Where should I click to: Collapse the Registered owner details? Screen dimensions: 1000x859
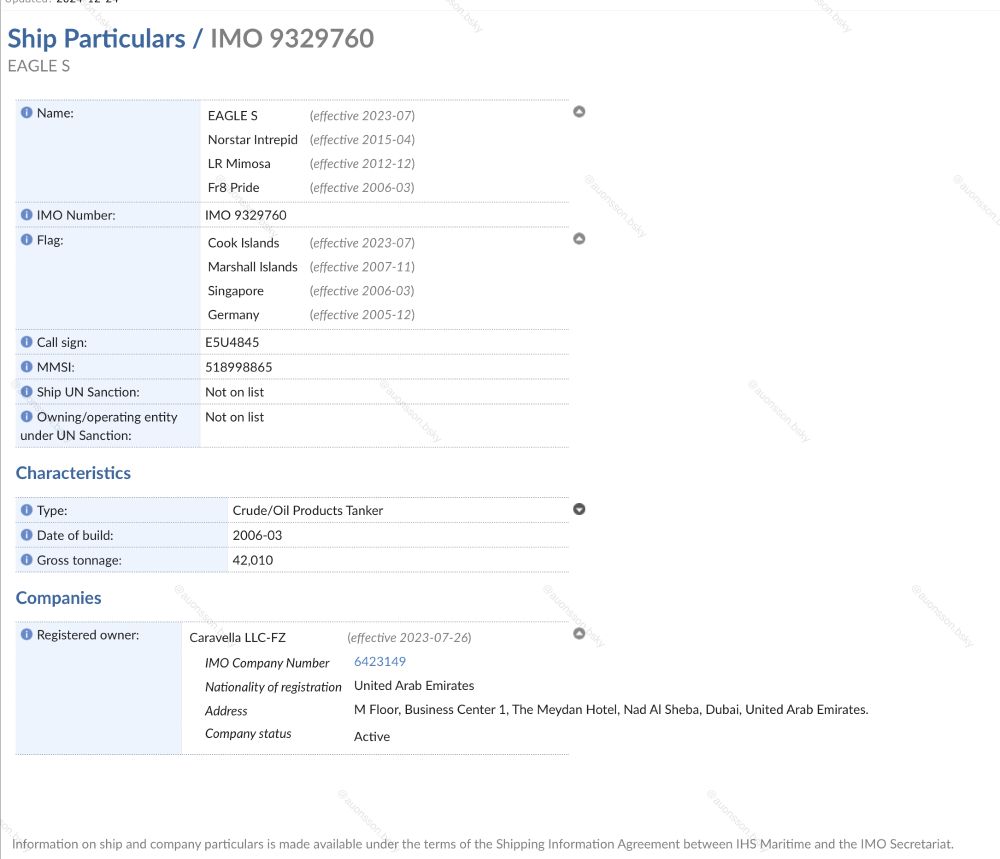tap(579, 633)
